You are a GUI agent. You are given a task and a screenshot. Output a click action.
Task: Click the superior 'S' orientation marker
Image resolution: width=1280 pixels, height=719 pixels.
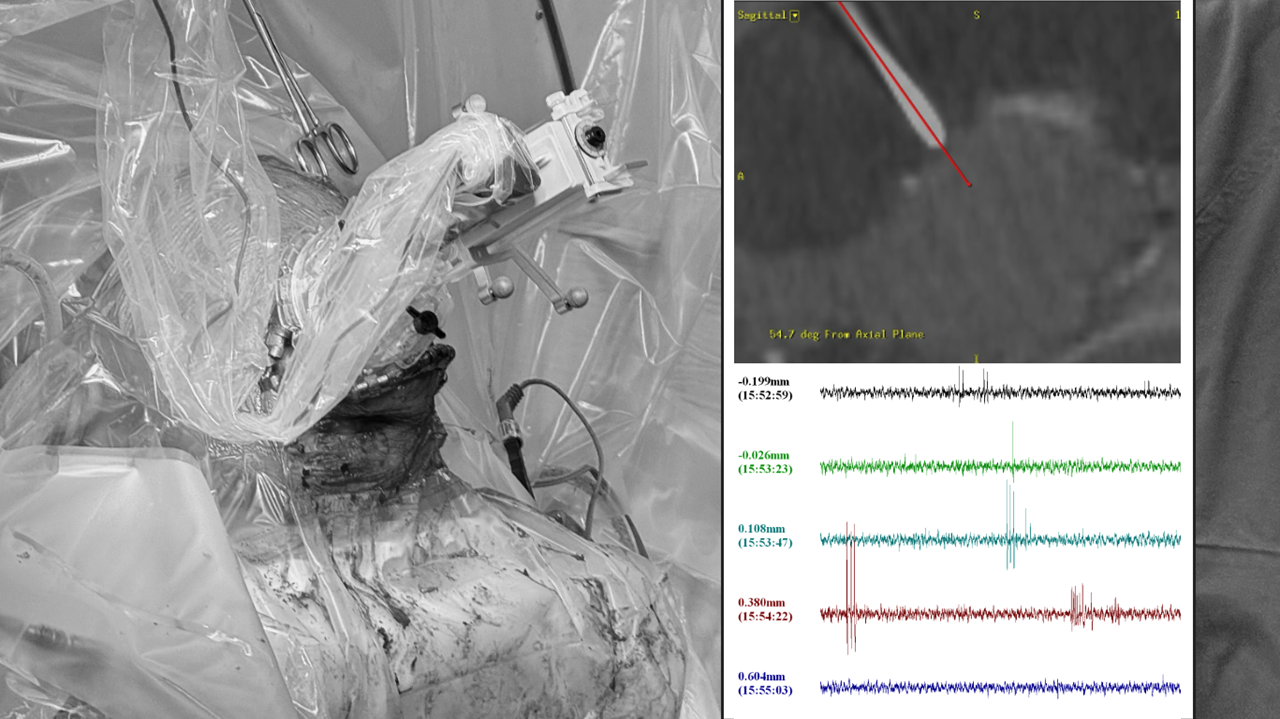(x=975, y=15)
